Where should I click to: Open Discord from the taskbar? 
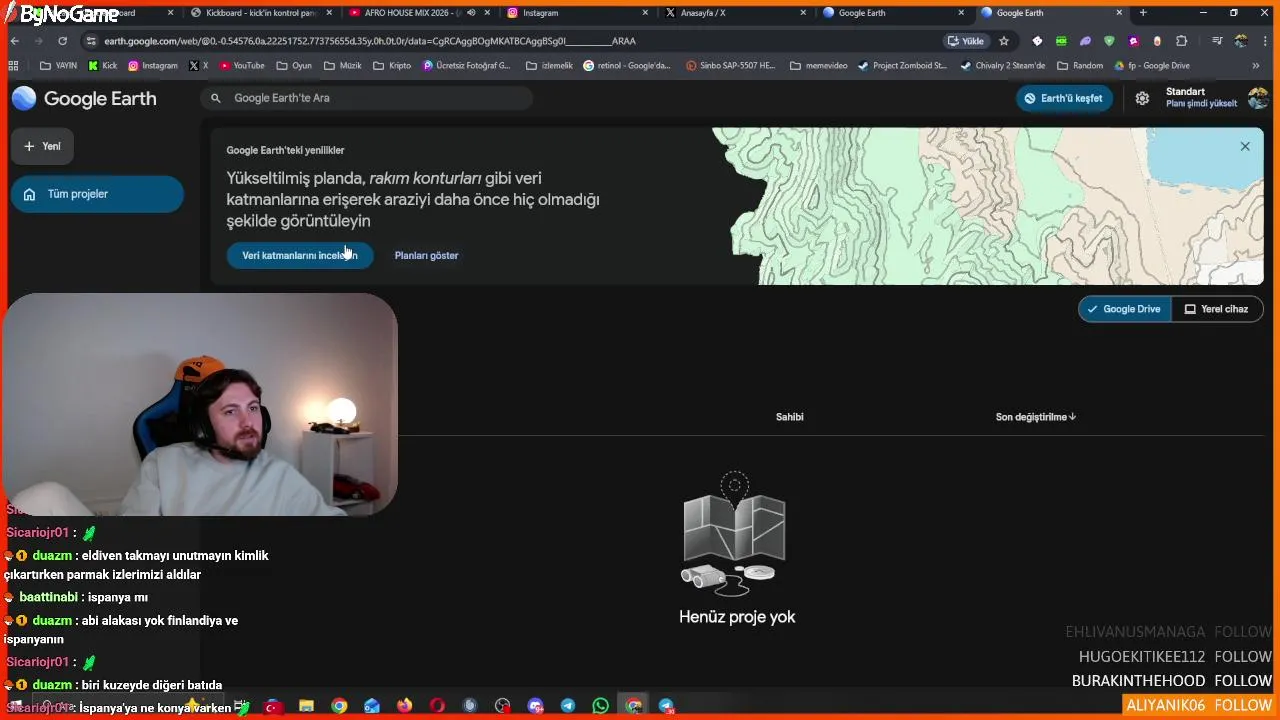pyautogui.click(x=535, y=706)
